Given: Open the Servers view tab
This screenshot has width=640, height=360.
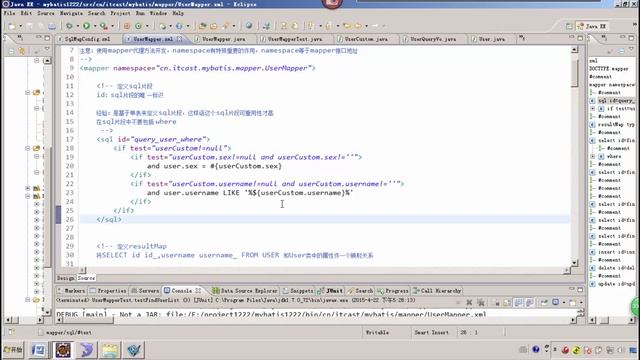Looking at the screenshot, I should point(145,291).
